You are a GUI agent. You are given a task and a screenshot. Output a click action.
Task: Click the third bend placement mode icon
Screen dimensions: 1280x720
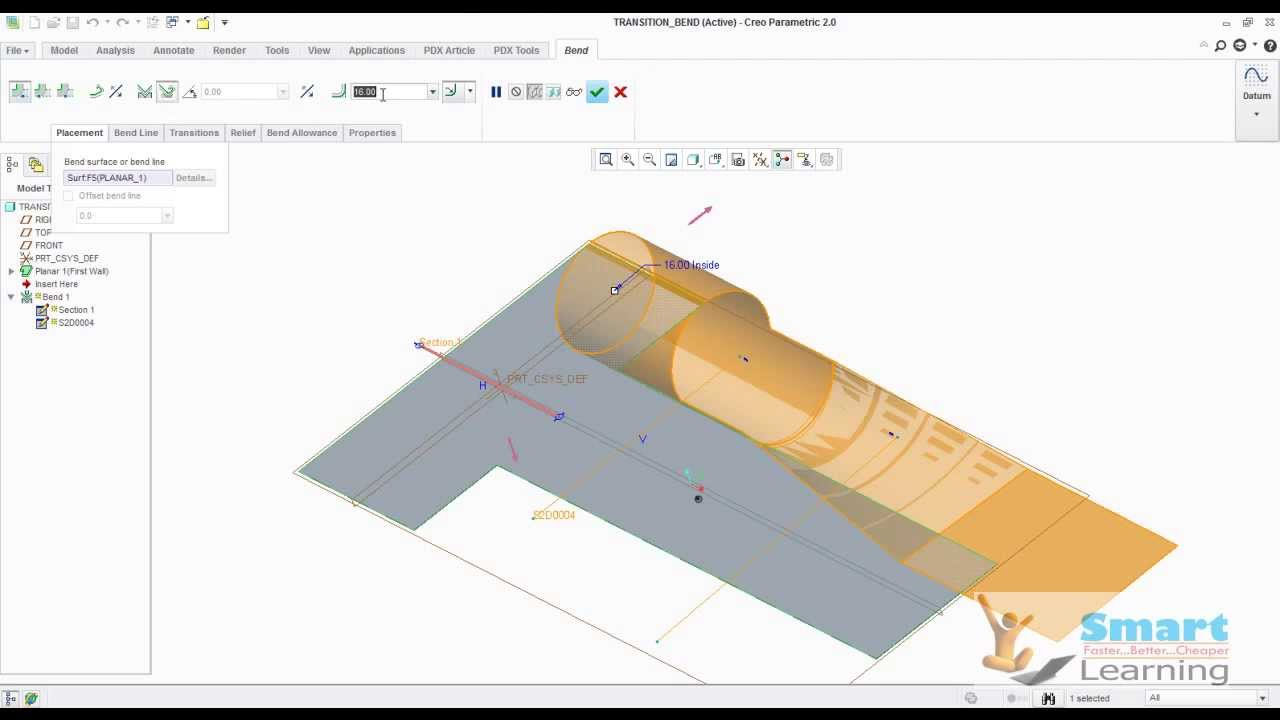tap(65, 92)
